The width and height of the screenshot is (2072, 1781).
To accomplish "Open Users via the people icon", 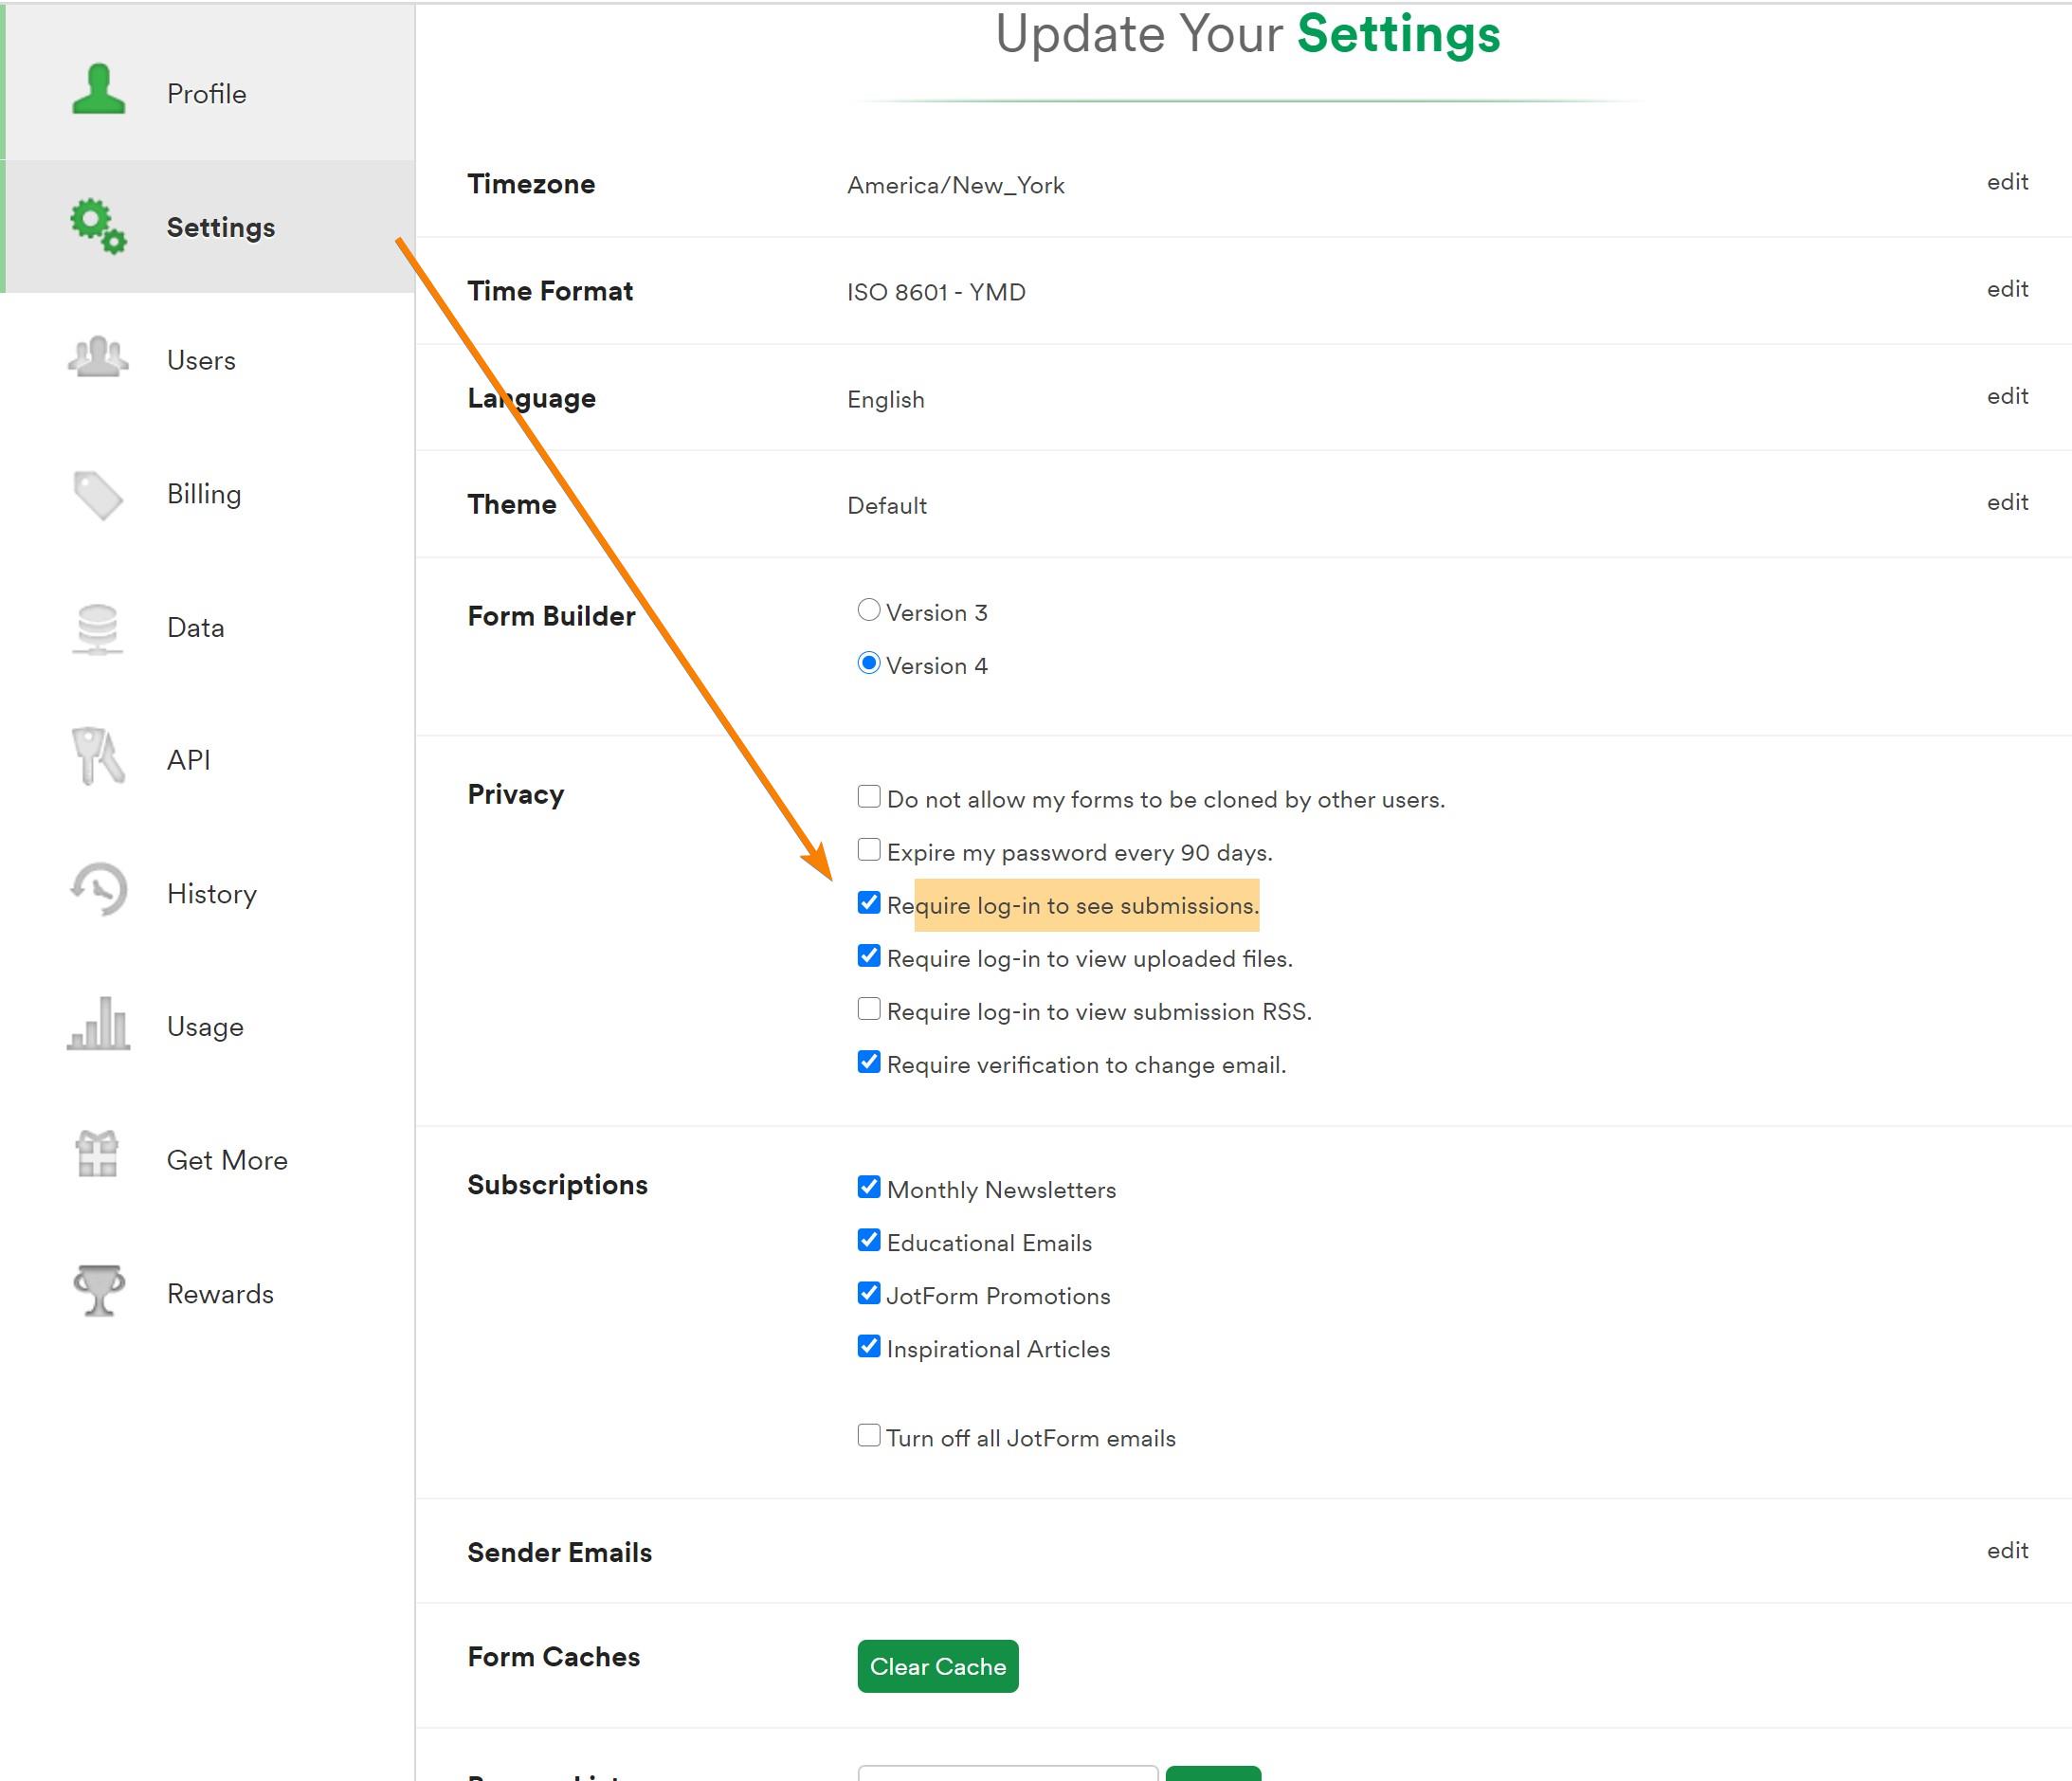I will [98, 357].
